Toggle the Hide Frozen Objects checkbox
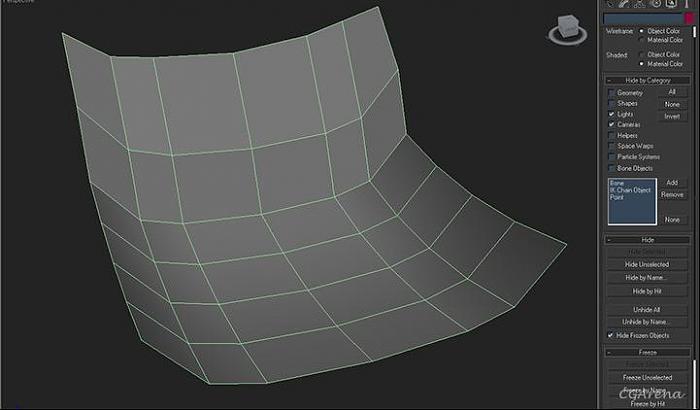Image resolution: width=700 pixels, height=410 pixels. tap(610, 335)
